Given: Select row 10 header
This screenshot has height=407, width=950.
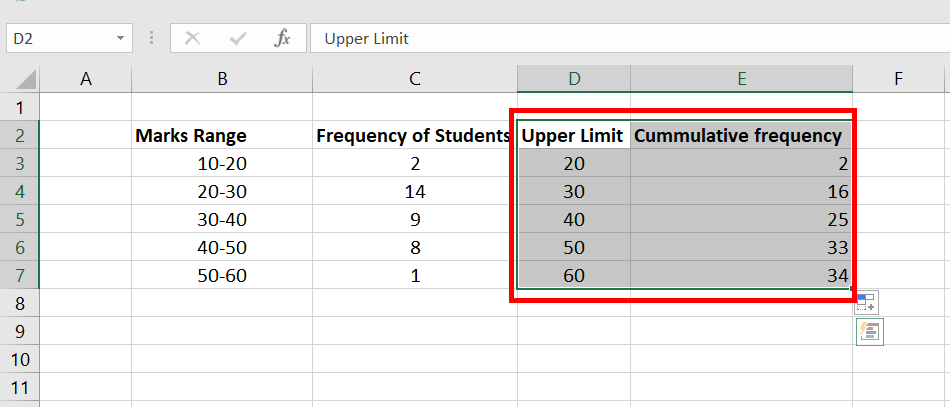Looking at the screenshot, I should [20, 359].
